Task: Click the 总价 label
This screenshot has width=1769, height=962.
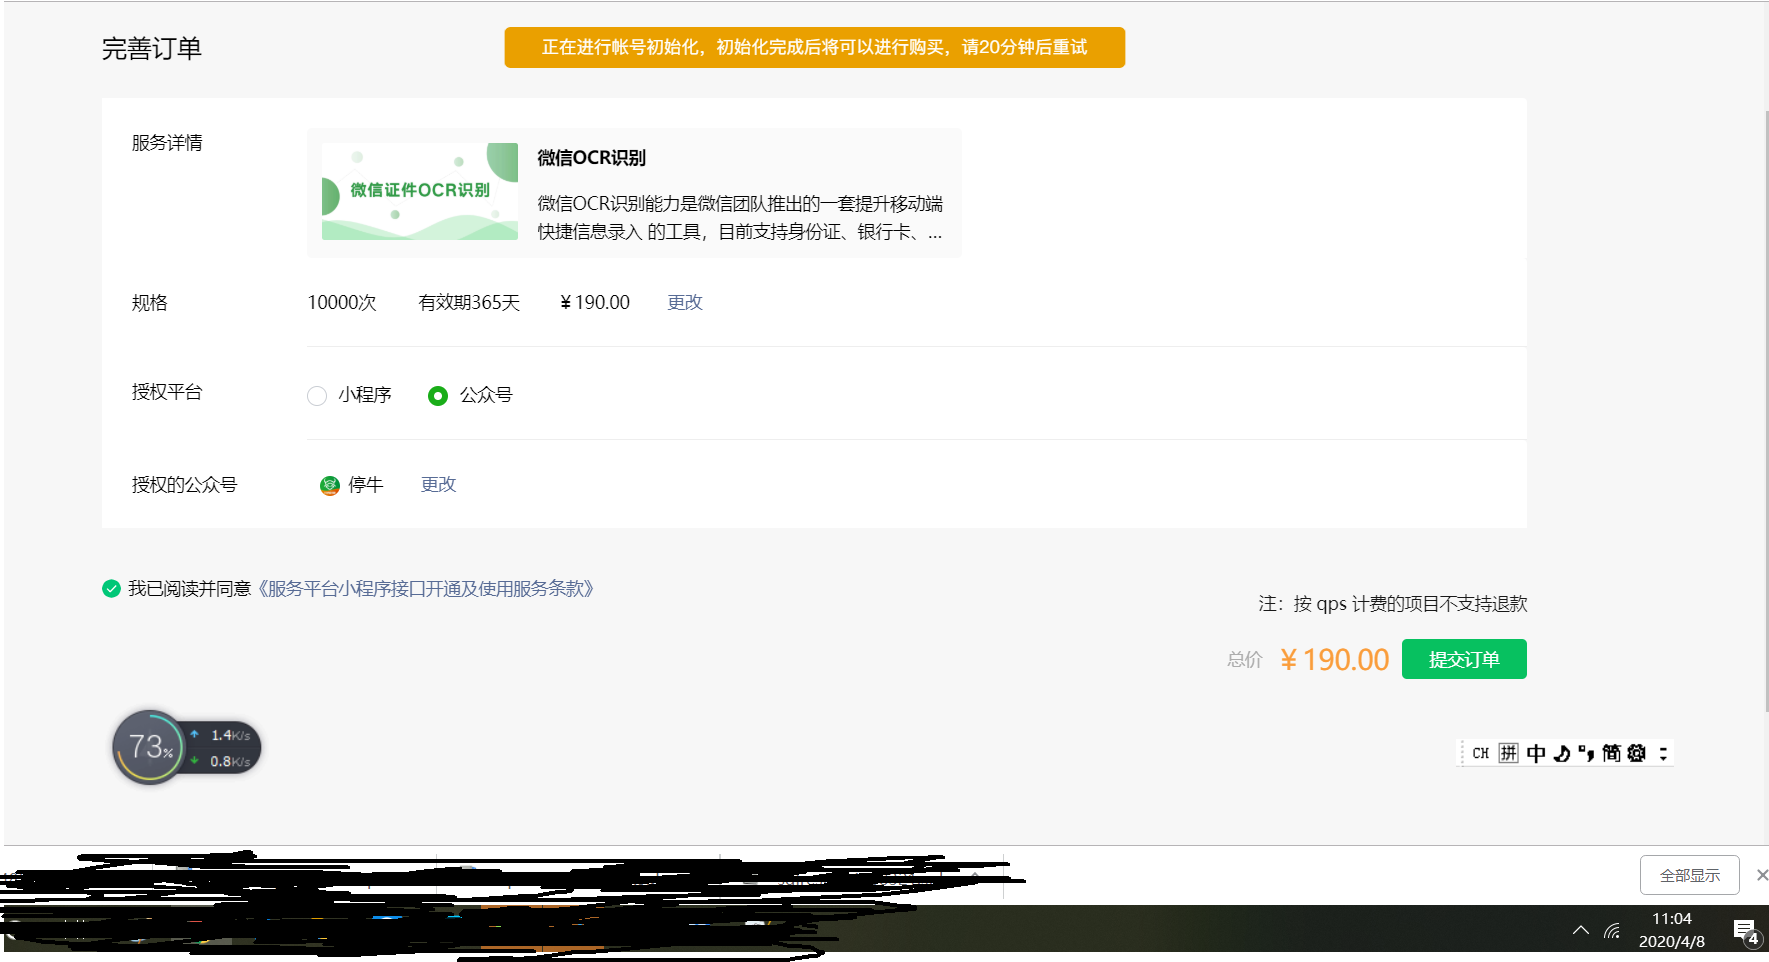Action: pyautogui.click(x=1245, y=660)
